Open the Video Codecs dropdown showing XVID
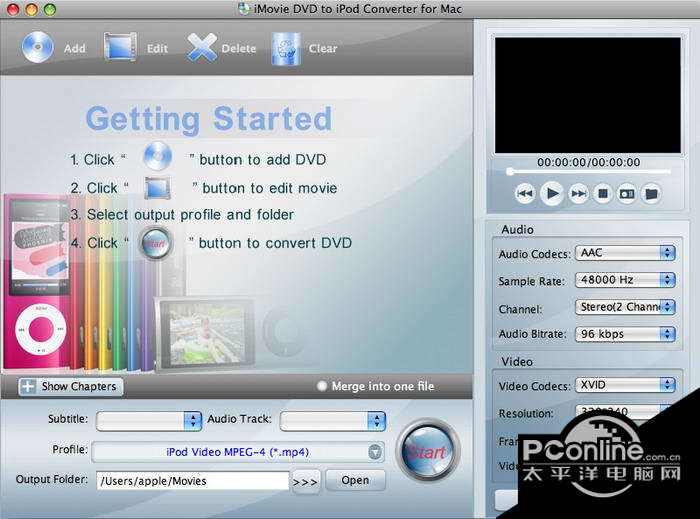The image size is (700, 519). click(625, 385)
